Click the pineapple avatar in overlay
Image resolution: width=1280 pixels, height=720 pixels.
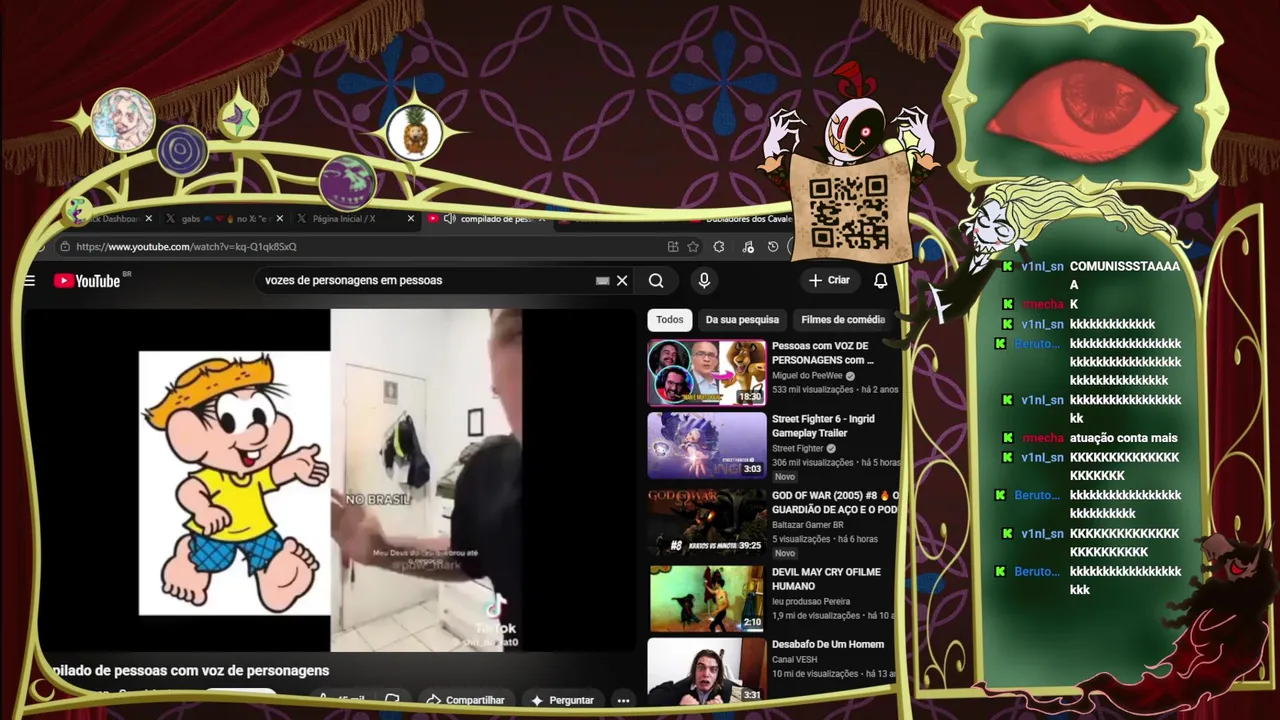414,132
